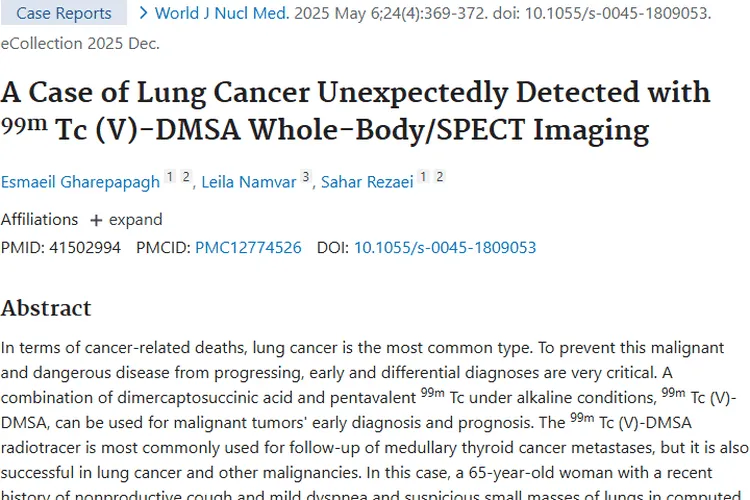Open author Esmaeil Gharepapagh's link

[79, 182]
